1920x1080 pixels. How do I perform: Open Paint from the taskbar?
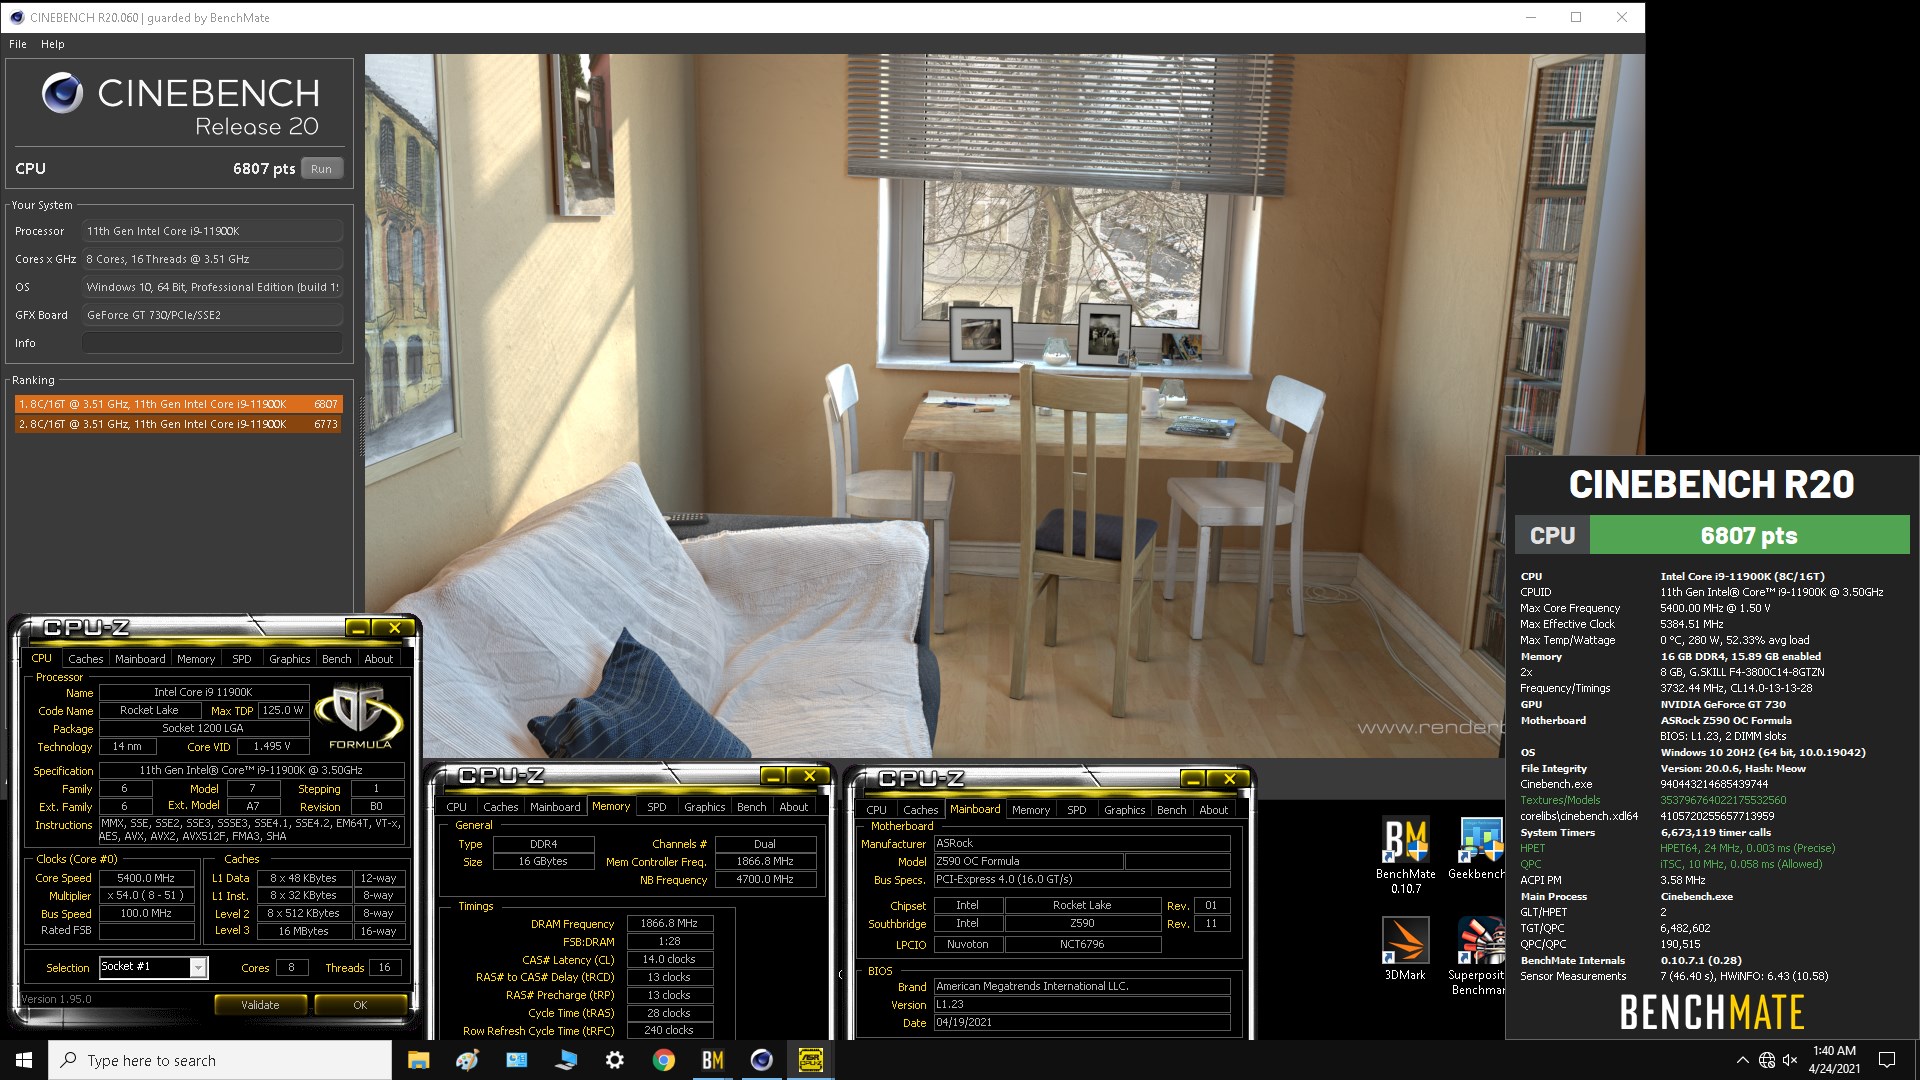pos(467,1060)
